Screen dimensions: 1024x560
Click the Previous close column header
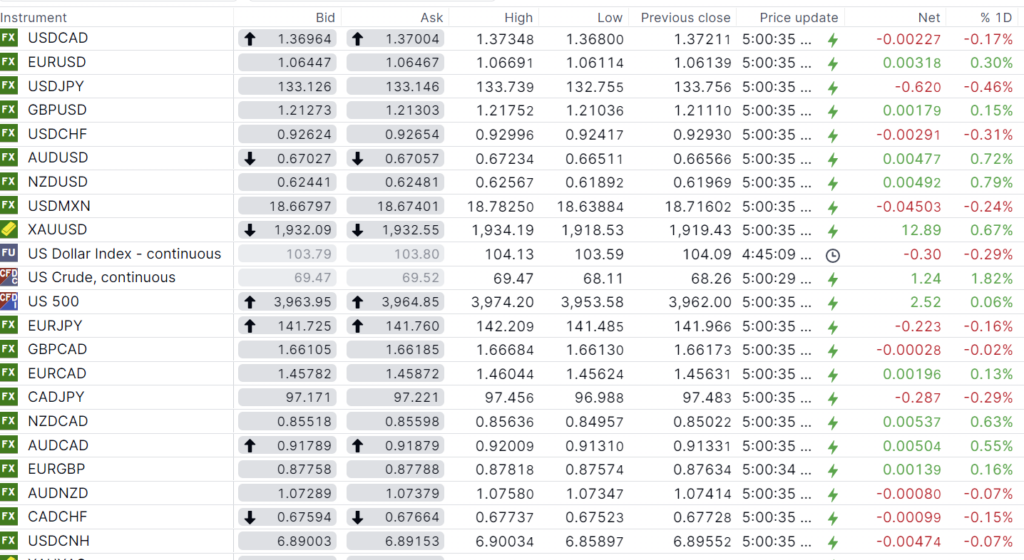686,17
